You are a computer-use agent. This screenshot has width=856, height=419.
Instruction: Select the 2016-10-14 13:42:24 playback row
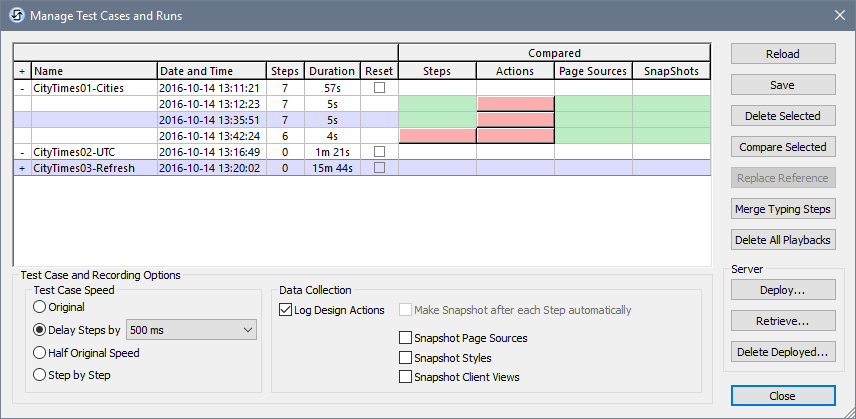pos(210,136)
